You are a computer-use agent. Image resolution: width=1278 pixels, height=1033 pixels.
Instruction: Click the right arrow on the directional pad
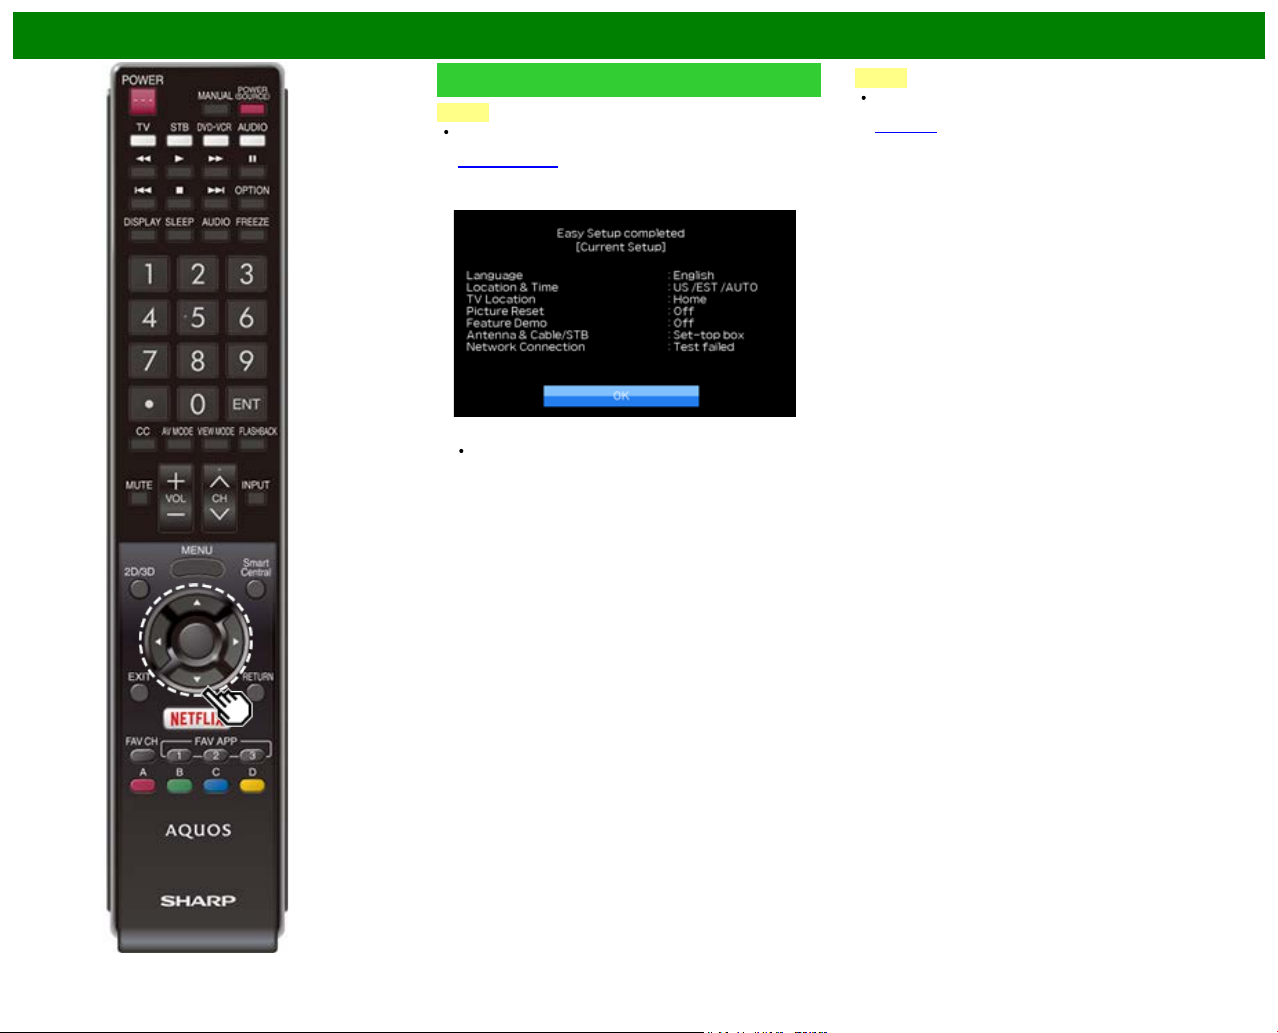click(x=235, y=641)
